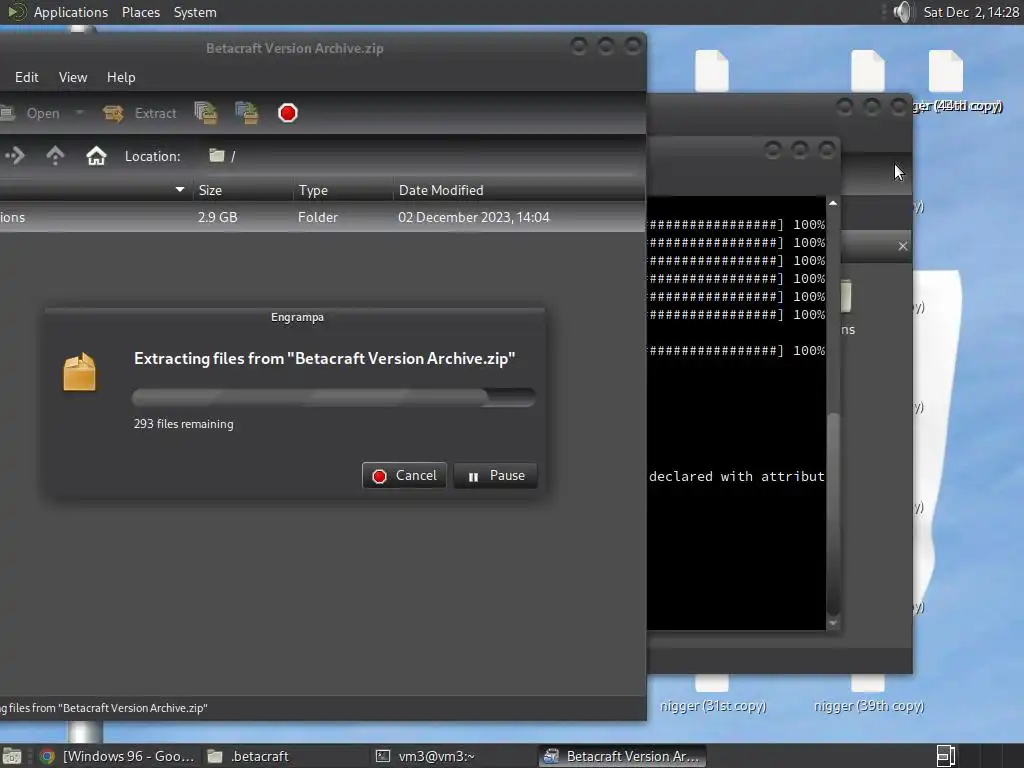This screenshot has width=1024, height=768.
Task: Click the workspace switcher icon
Action: [946, 756]
